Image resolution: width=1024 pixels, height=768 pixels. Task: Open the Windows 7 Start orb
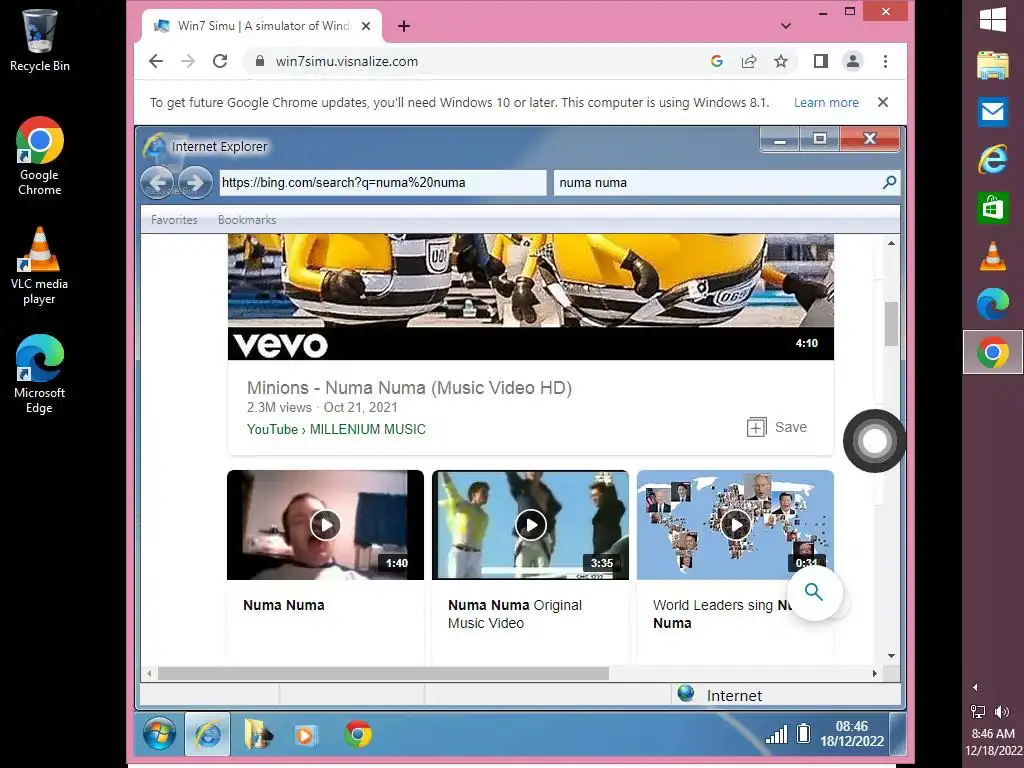tap(159, 734)
